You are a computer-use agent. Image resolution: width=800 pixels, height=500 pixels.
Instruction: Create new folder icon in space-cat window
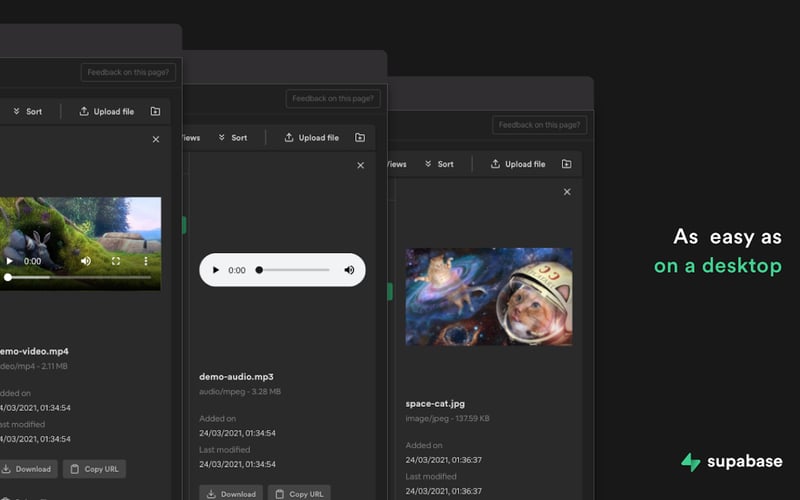pyautogui.click(x=566, y=164)
